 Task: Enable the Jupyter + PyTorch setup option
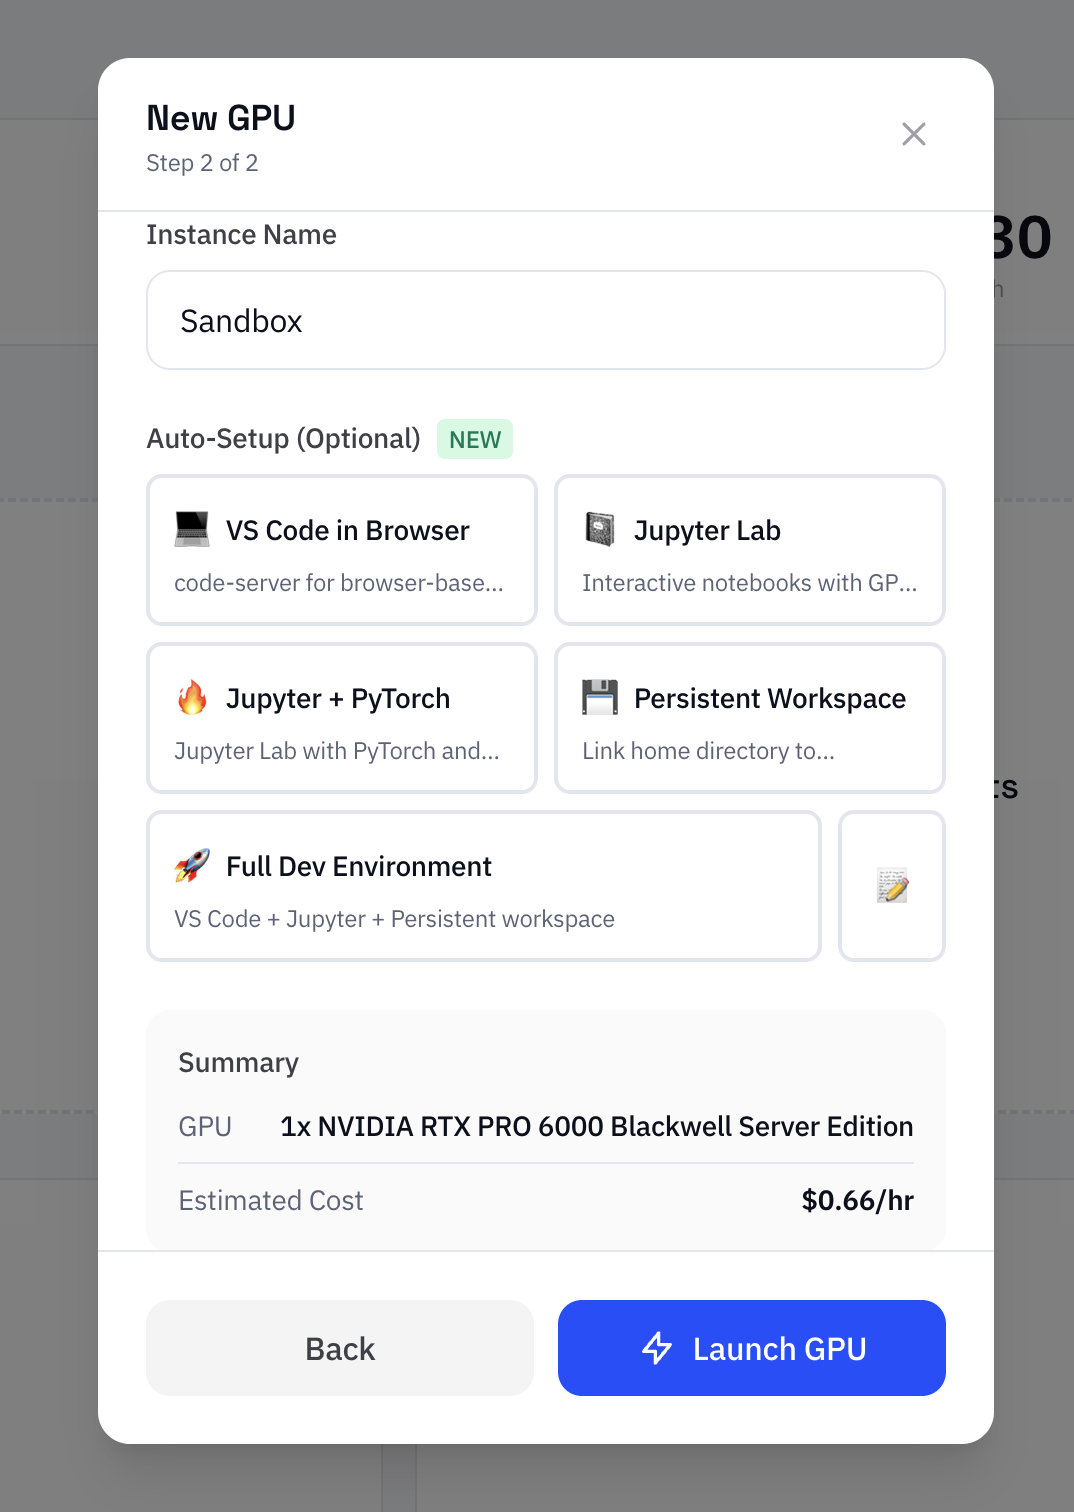[x=342, y=718]
